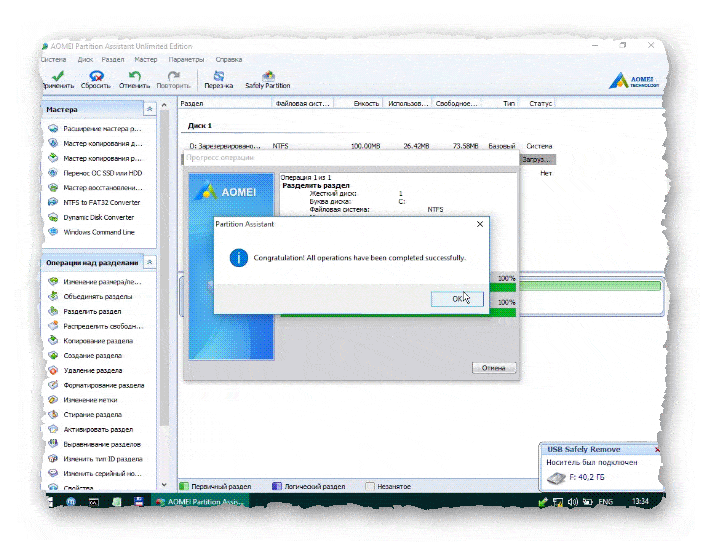Screen dimensions: 704x544
Task: Click the Отмена button in progress window
Action: (x=493, y=368)
